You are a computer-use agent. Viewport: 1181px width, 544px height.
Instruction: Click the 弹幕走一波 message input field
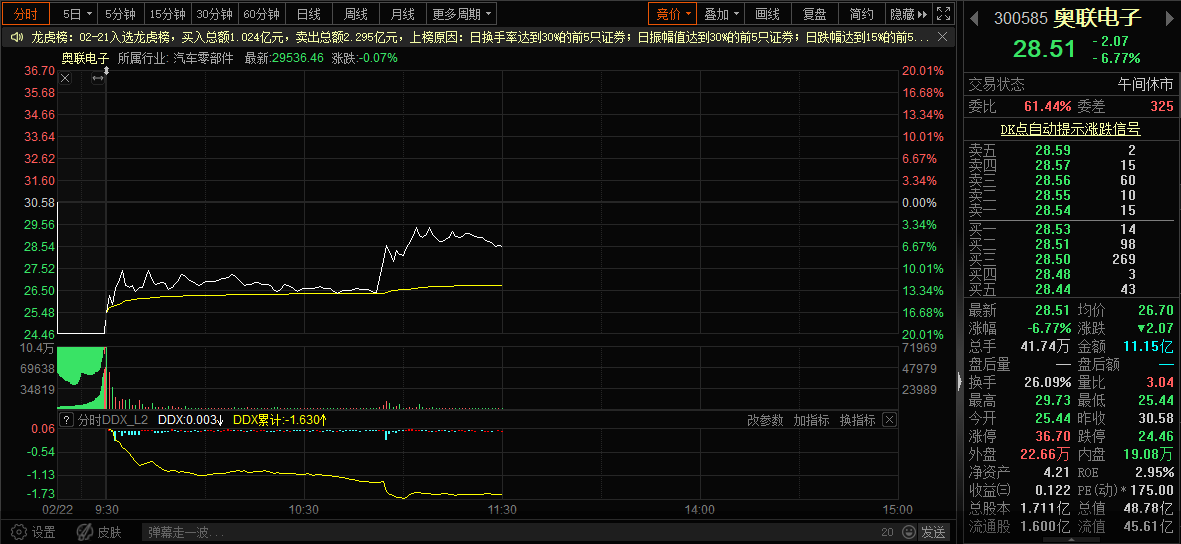(500, 532)
